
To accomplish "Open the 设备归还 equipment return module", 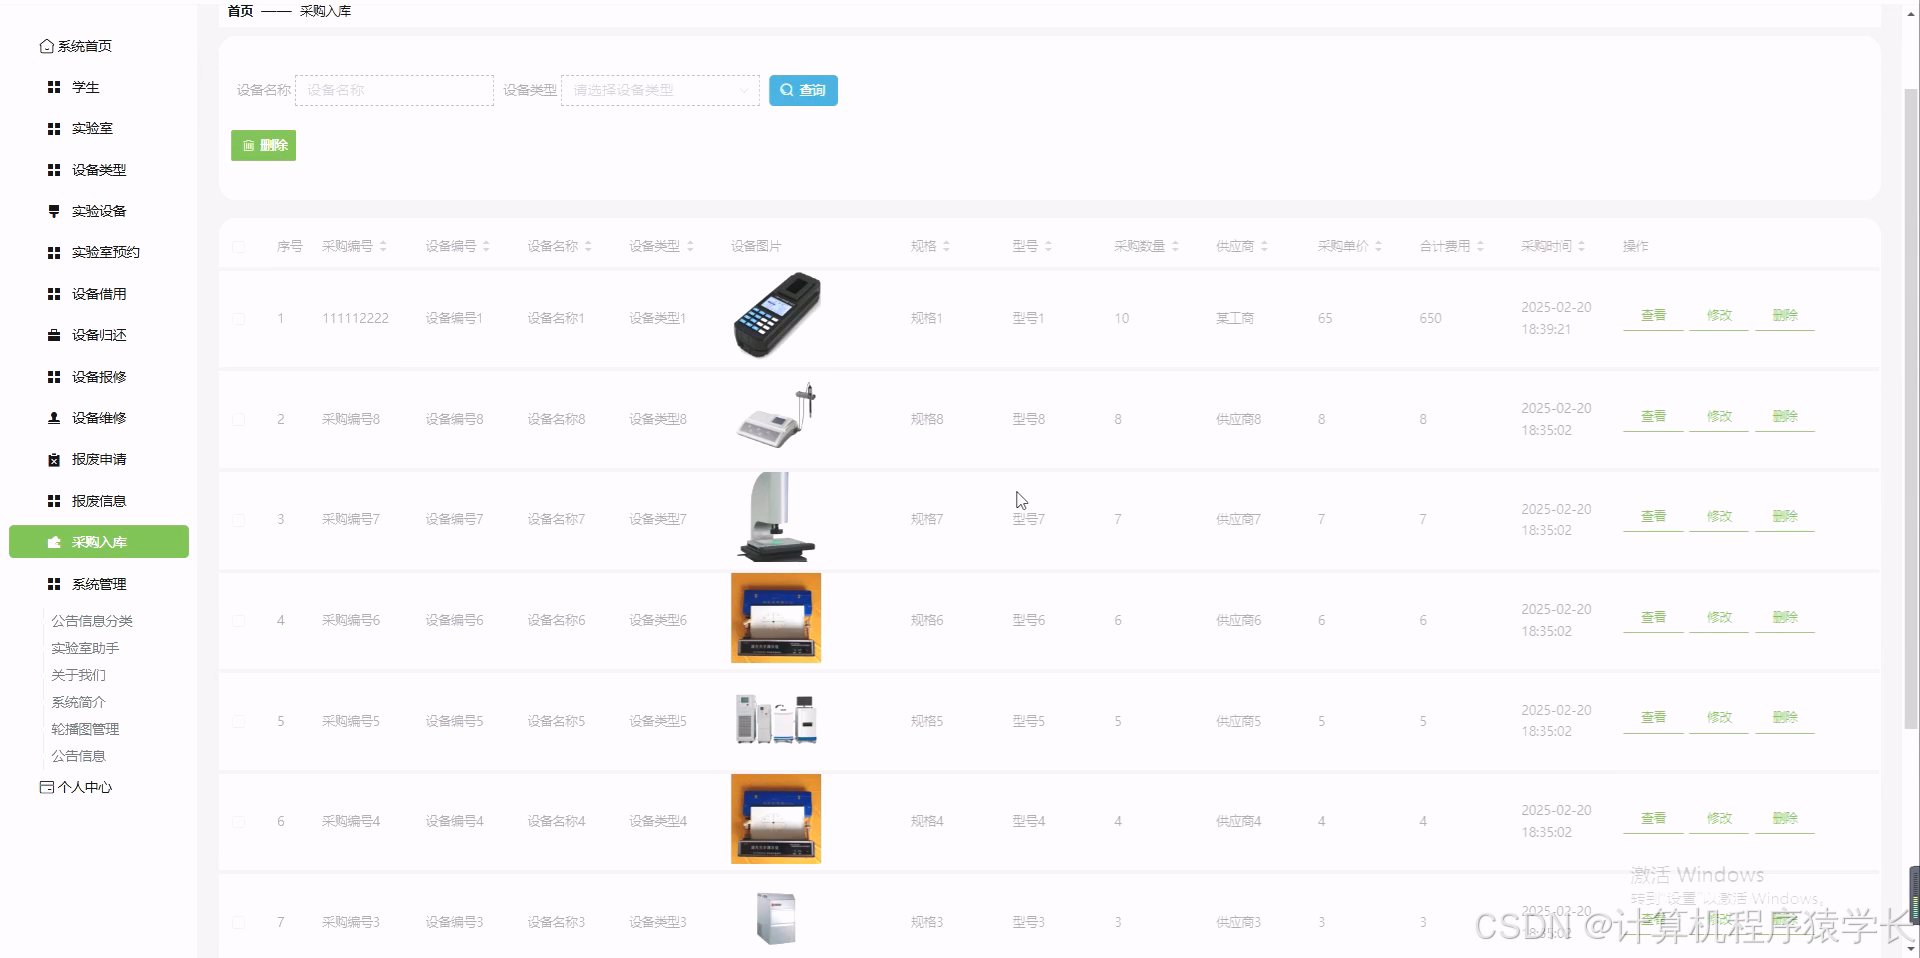I will (x=97, y=335).
